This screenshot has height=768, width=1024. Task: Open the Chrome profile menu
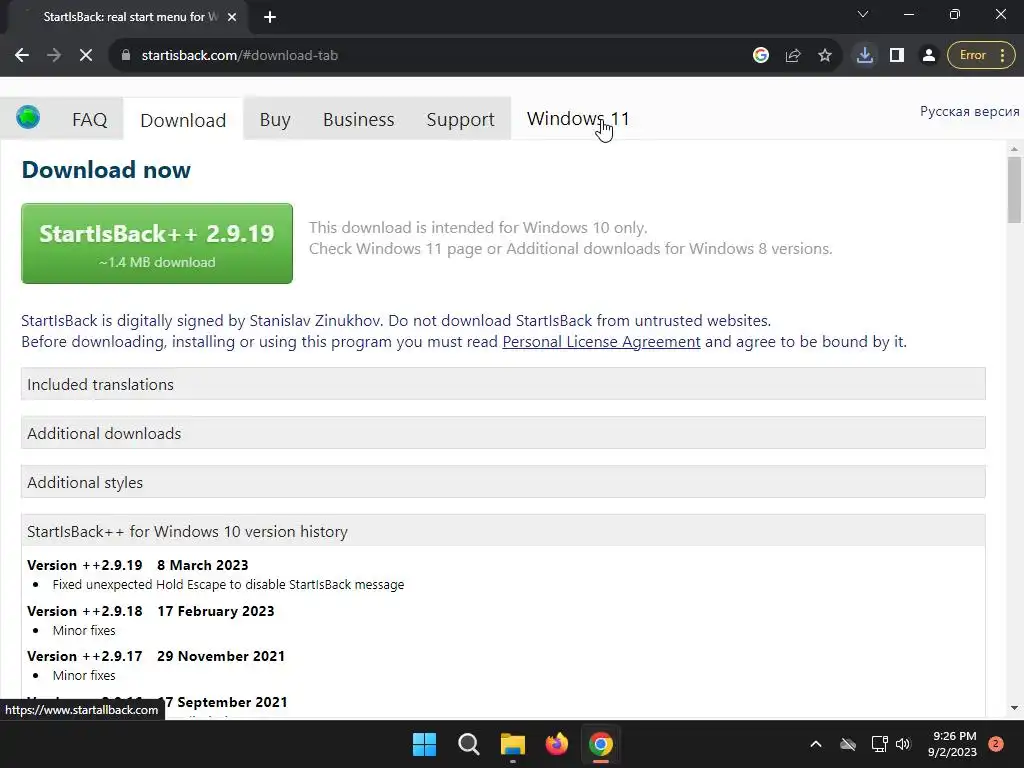(929, 56)
